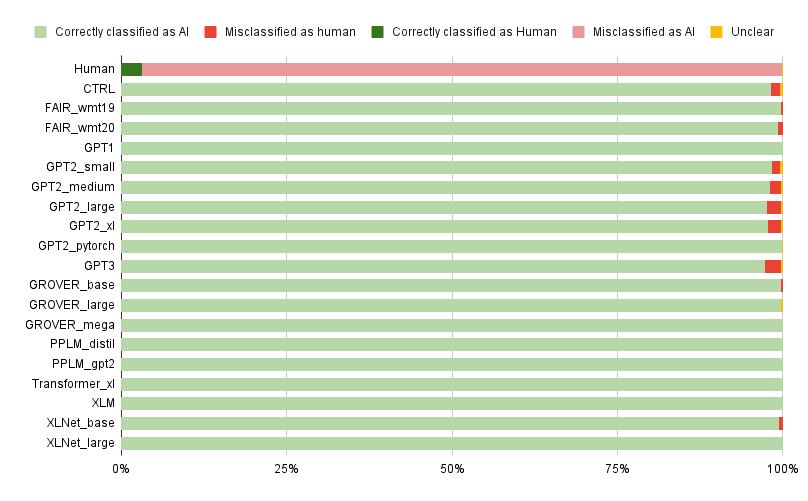Click the red 'Misclassified as human' legend swatch
Screen dimensions: 808x501
pos(210,32)
